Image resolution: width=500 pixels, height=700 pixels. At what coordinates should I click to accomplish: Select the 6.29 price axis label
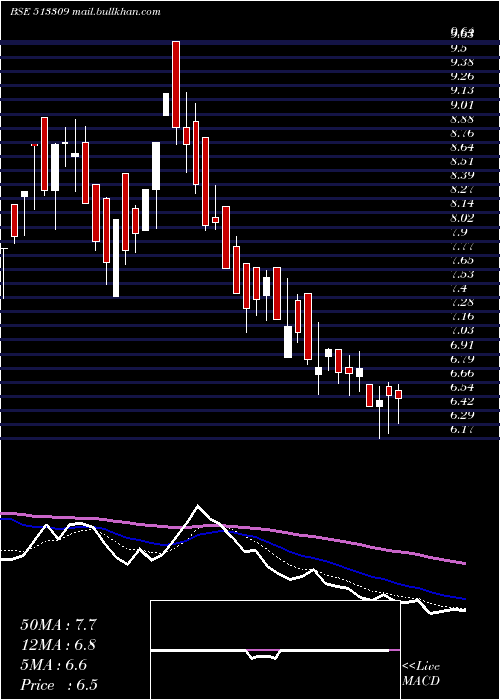[462, 415]
